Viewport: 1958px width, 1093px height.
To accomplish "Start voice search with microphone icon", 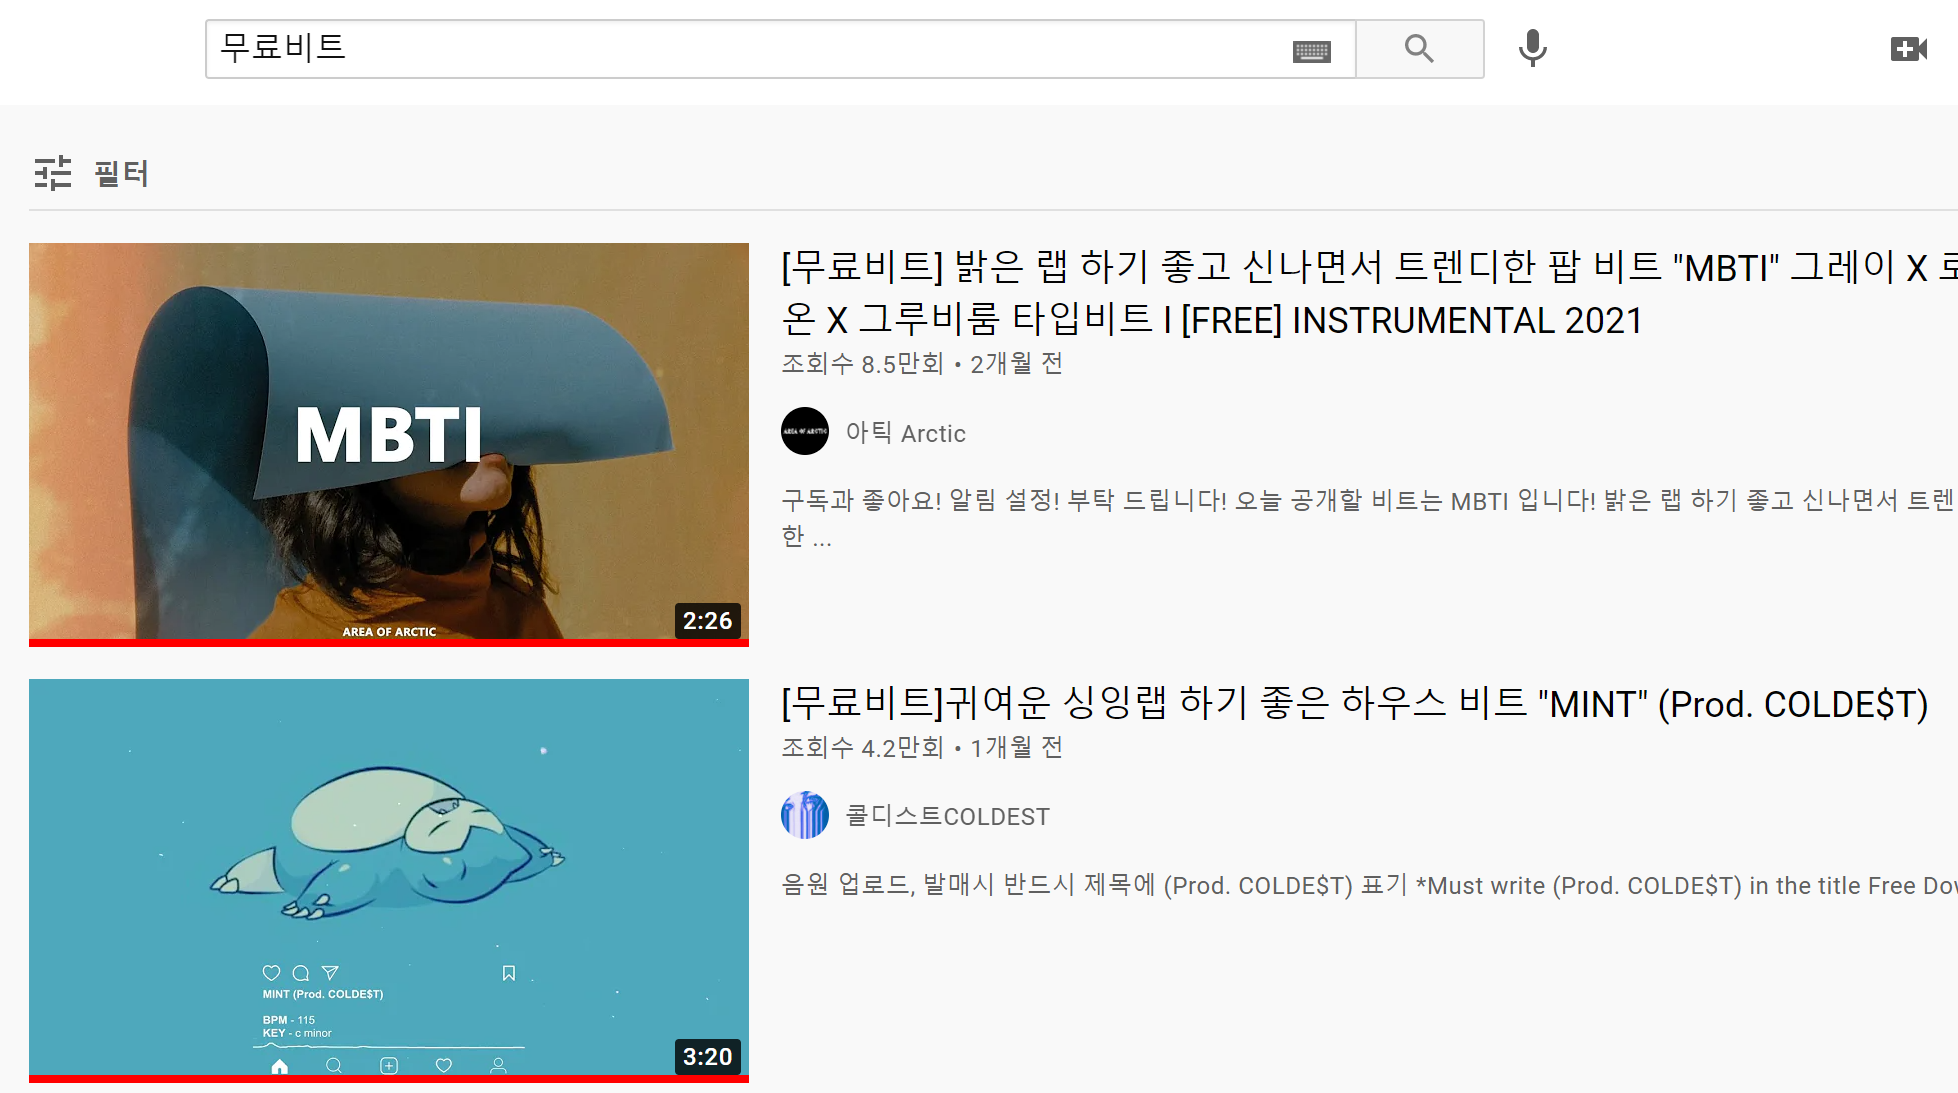I will (1532, 48).
